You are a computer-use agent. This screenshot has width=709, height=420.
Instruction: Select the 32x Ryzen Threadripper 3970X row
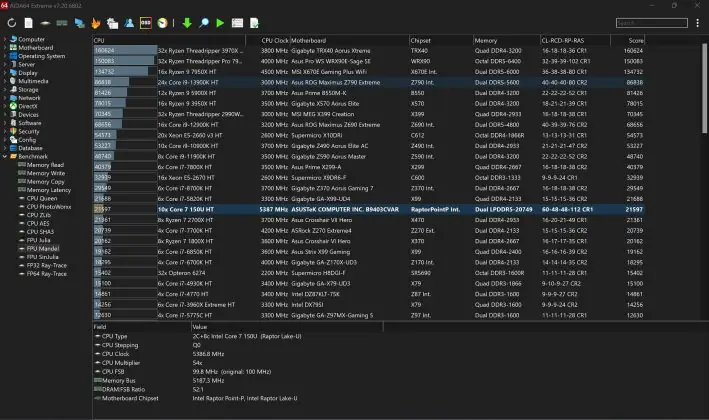(x=369, y=51)
